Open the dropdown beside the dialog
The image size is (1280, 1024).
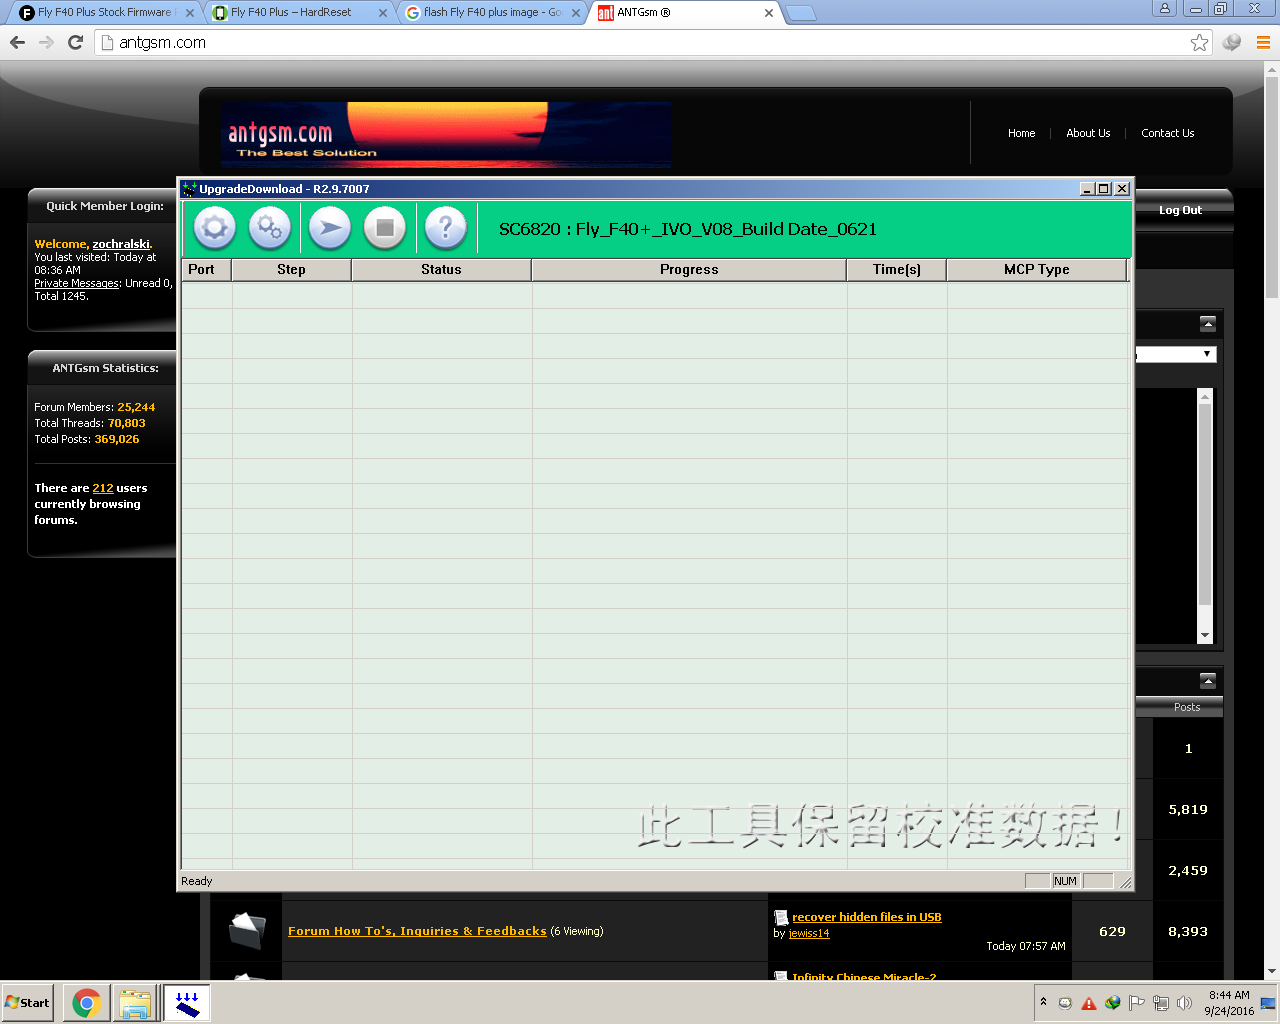point(1207,354)
